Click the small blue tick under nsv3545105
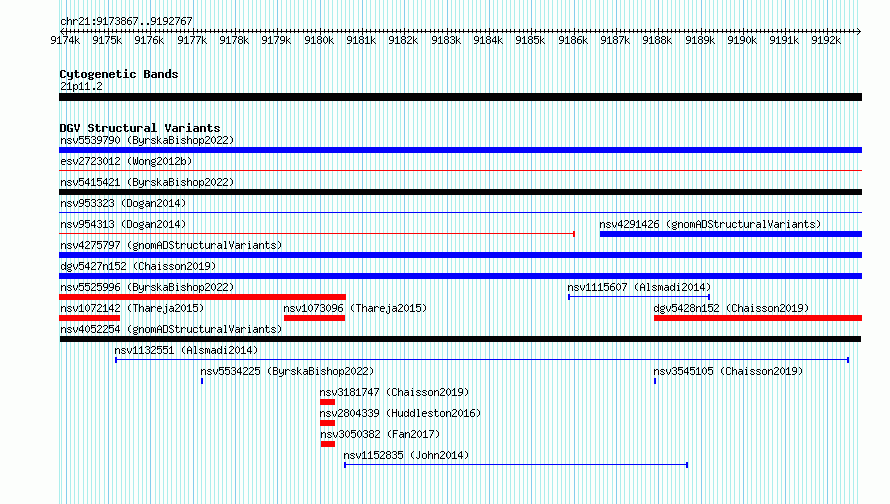890x504 pixels. pyautogui.click(x=655, y=381)
